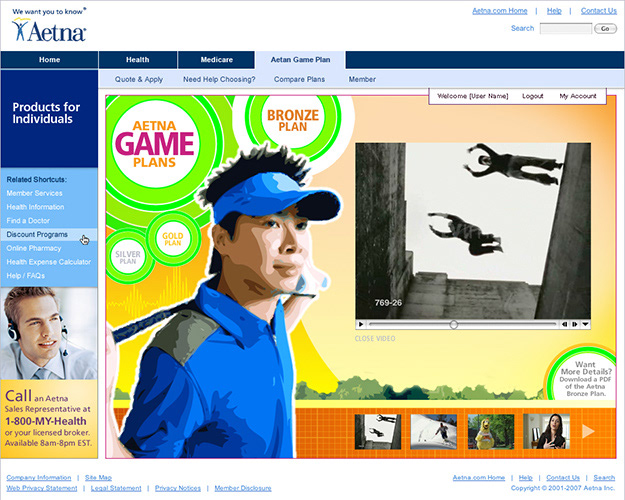Open the Health tab
This screenshot has height=500, width=625.
point(138,60)
